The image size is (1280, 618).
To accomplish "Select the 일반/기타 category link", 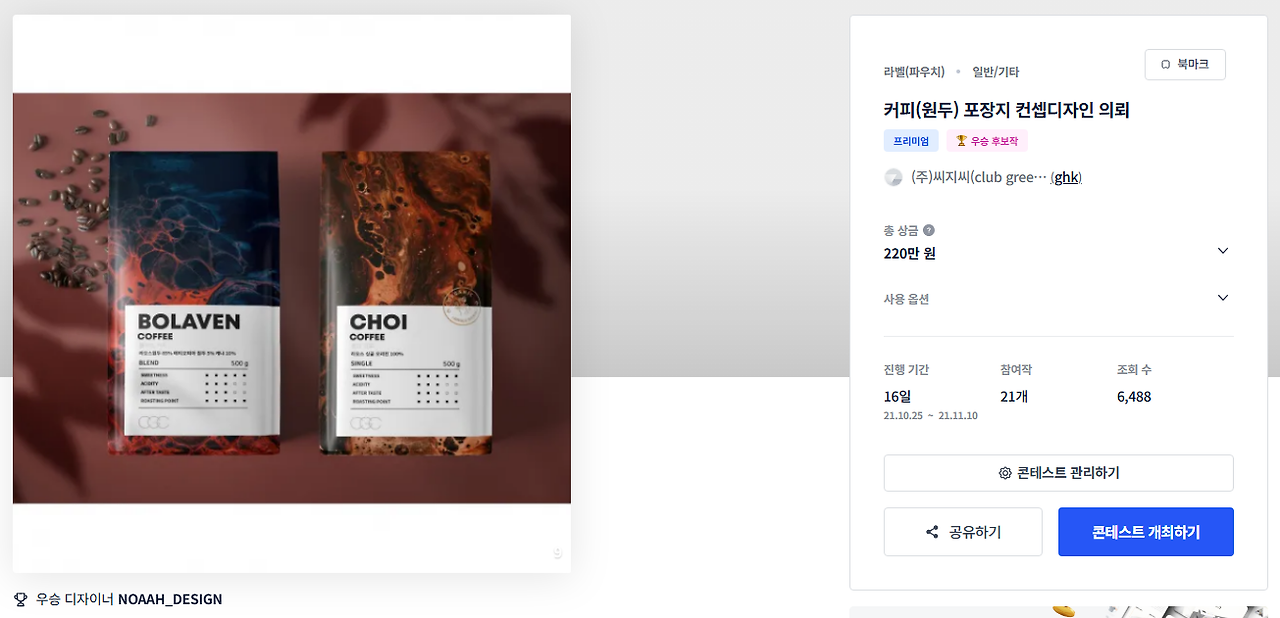I will coord(996,72).
